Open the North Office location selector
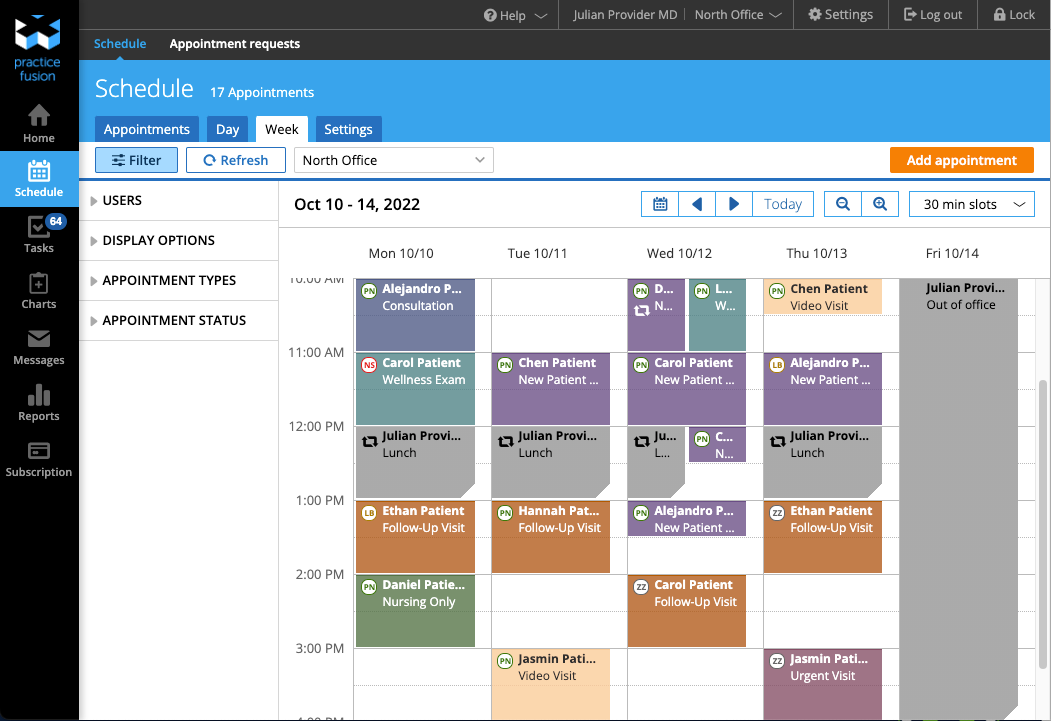 [393, 159]
